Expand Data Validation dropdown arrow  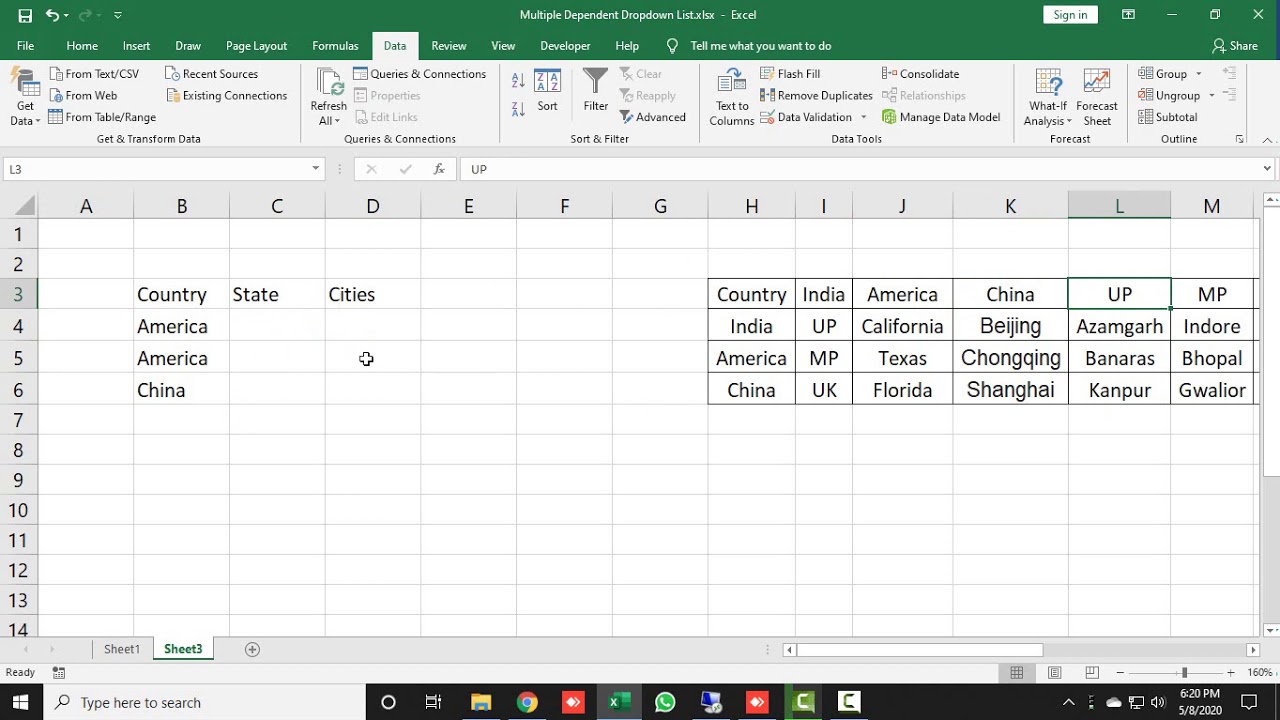[863, 117]
